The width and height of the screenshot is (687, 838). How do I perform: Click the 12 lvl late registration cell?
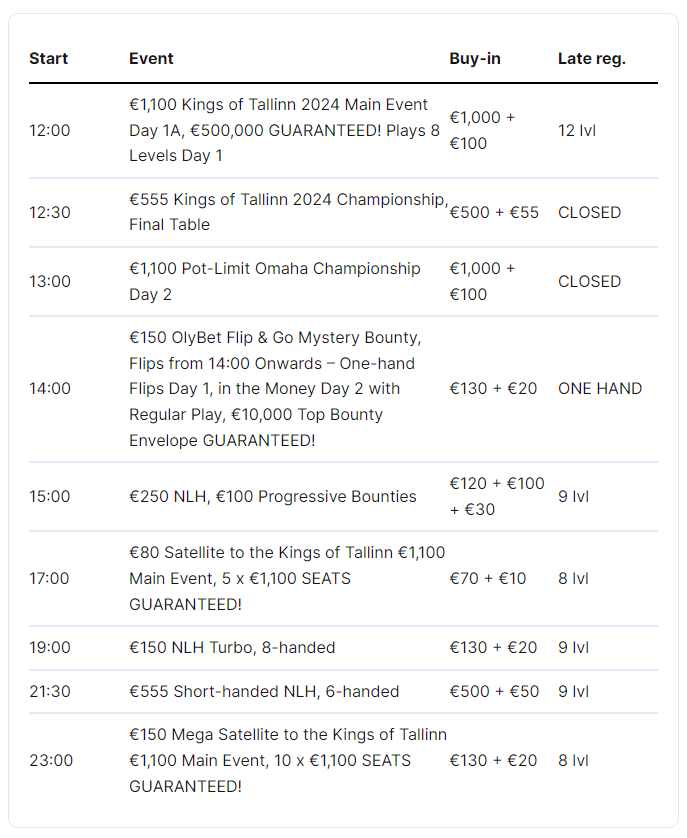[x=577, y=130]
